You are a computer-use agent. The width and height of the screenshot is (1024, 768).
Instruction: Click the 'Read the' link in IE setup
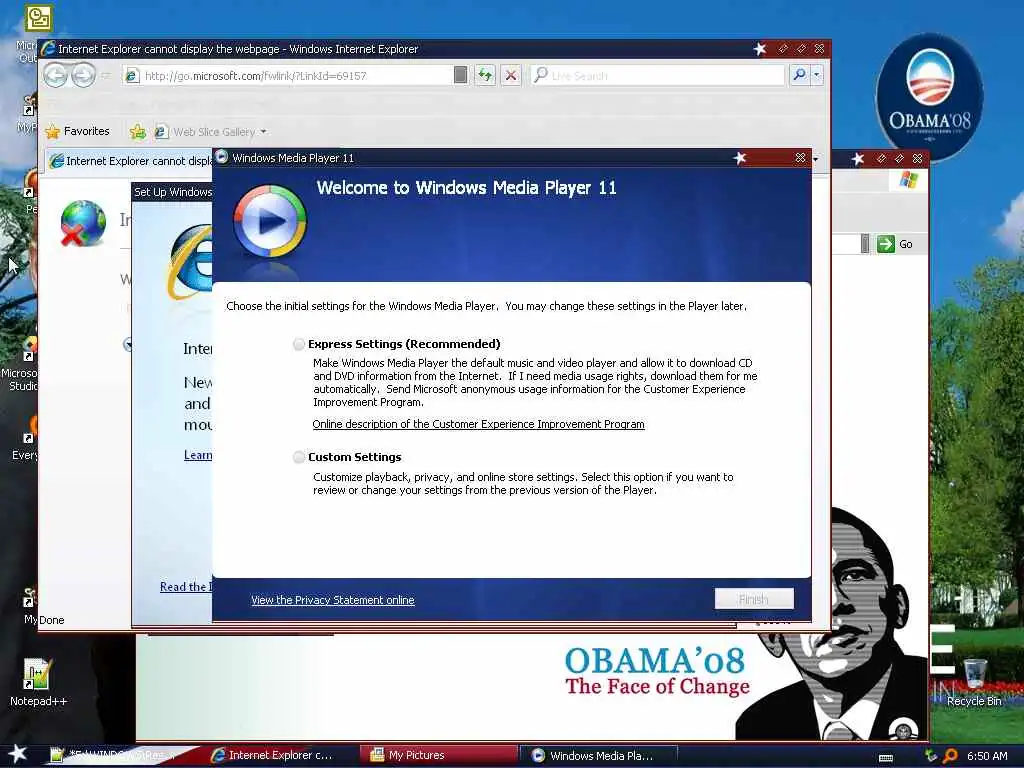tap(185, 586)
